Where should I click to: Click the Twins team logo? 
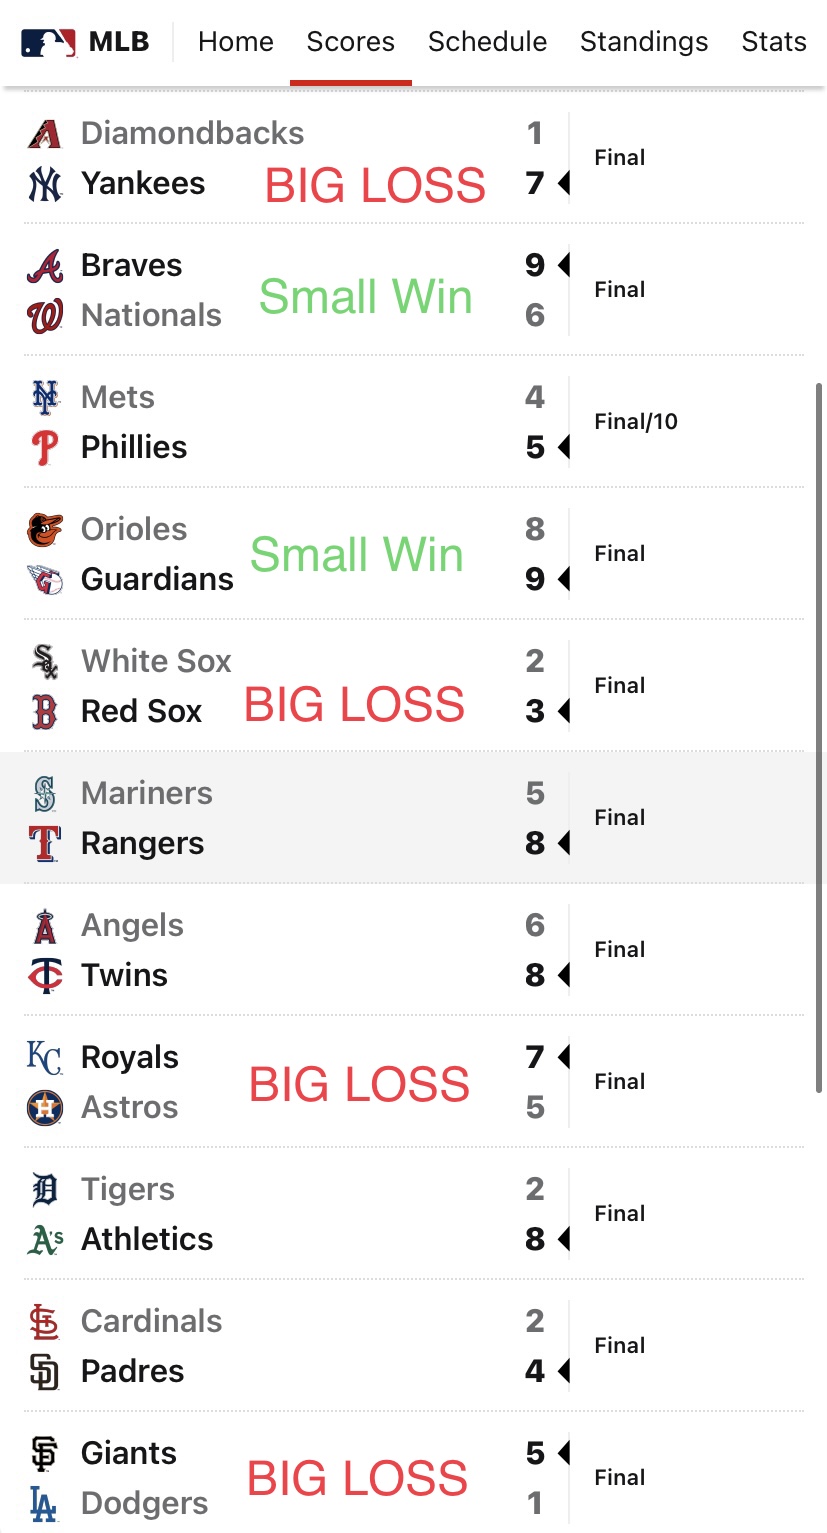tap(45, 976)
